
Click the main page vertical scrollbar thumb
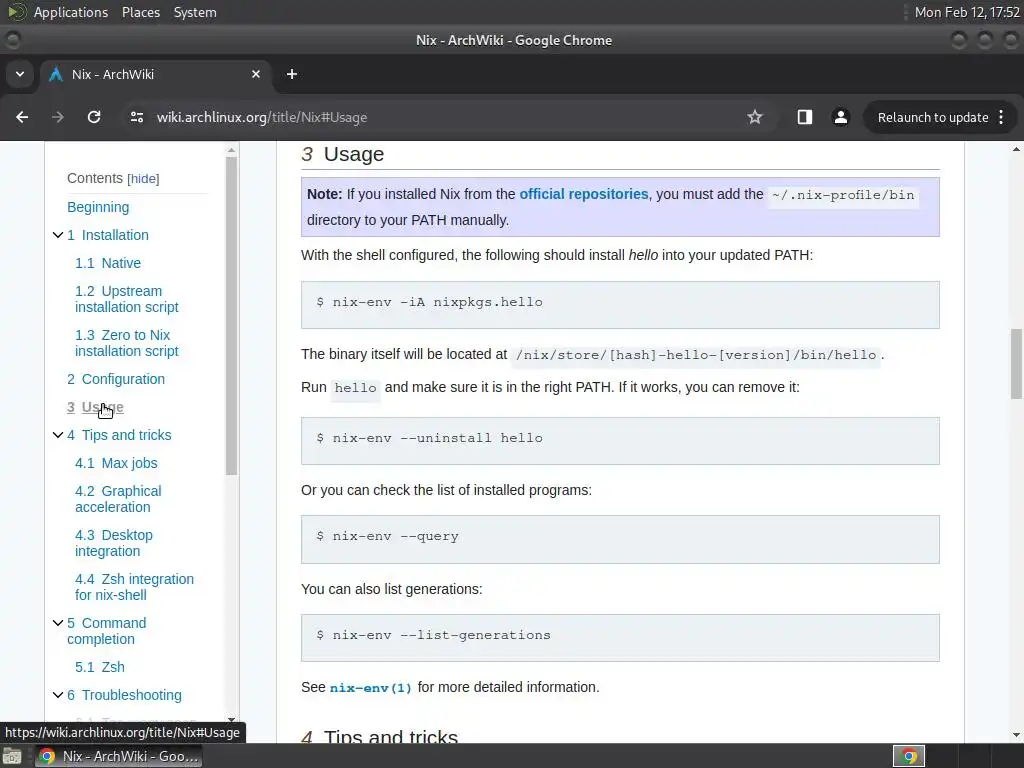pyautogui.click(x=1016, y=363)
